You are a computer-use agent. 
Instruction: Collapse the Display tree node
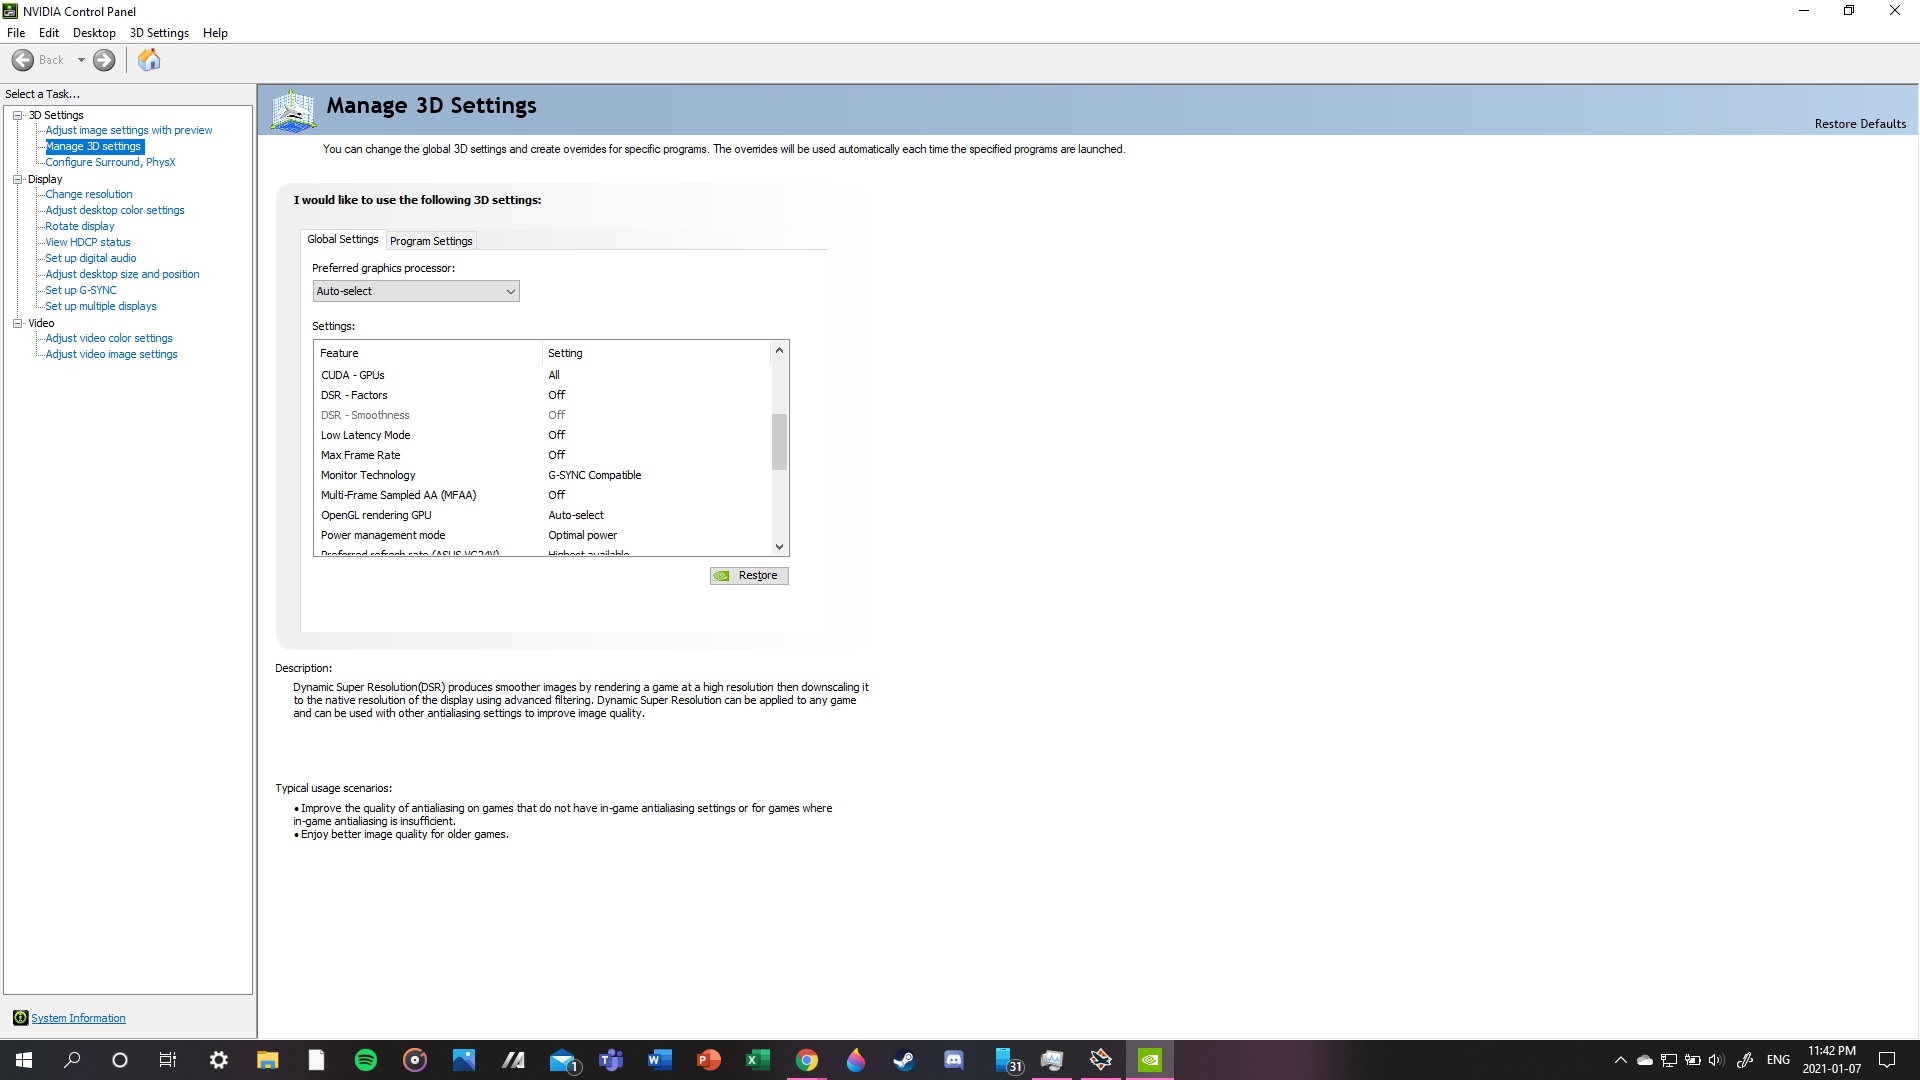click(x=17, y=179)
